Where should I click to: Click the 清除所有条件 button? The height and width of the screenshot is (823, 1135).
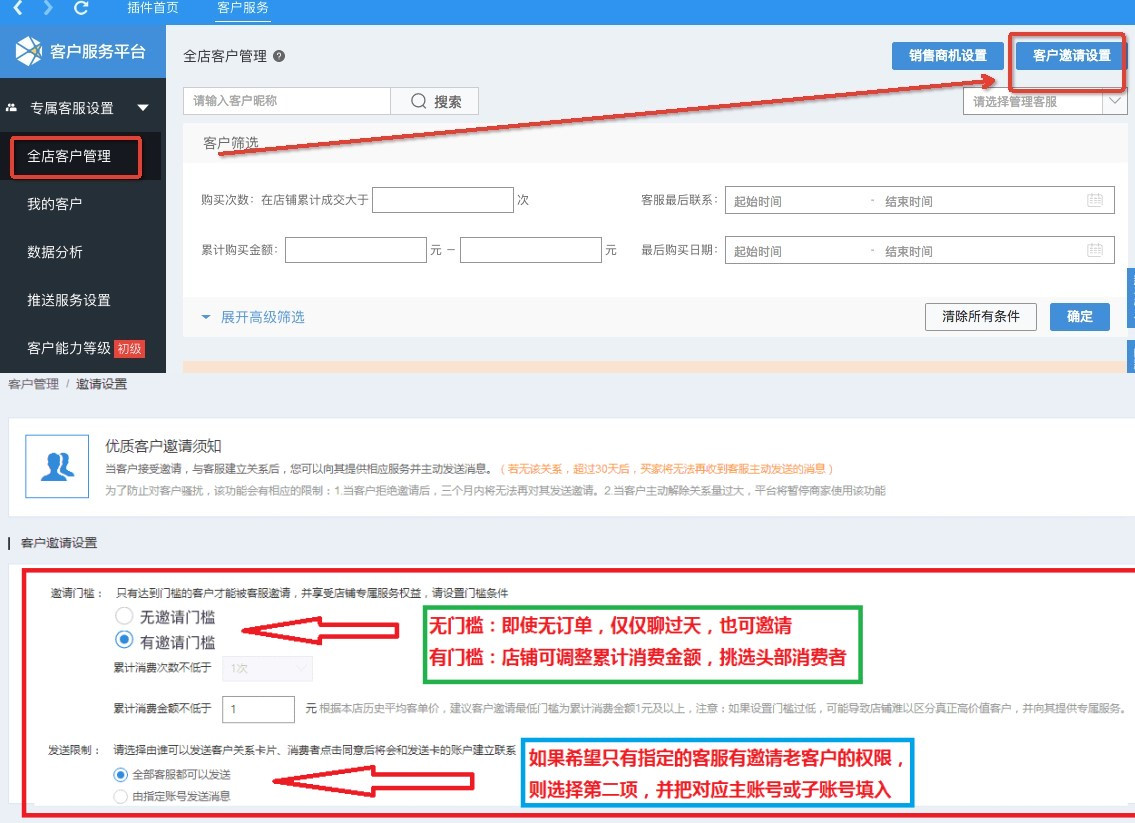point(980,316)
